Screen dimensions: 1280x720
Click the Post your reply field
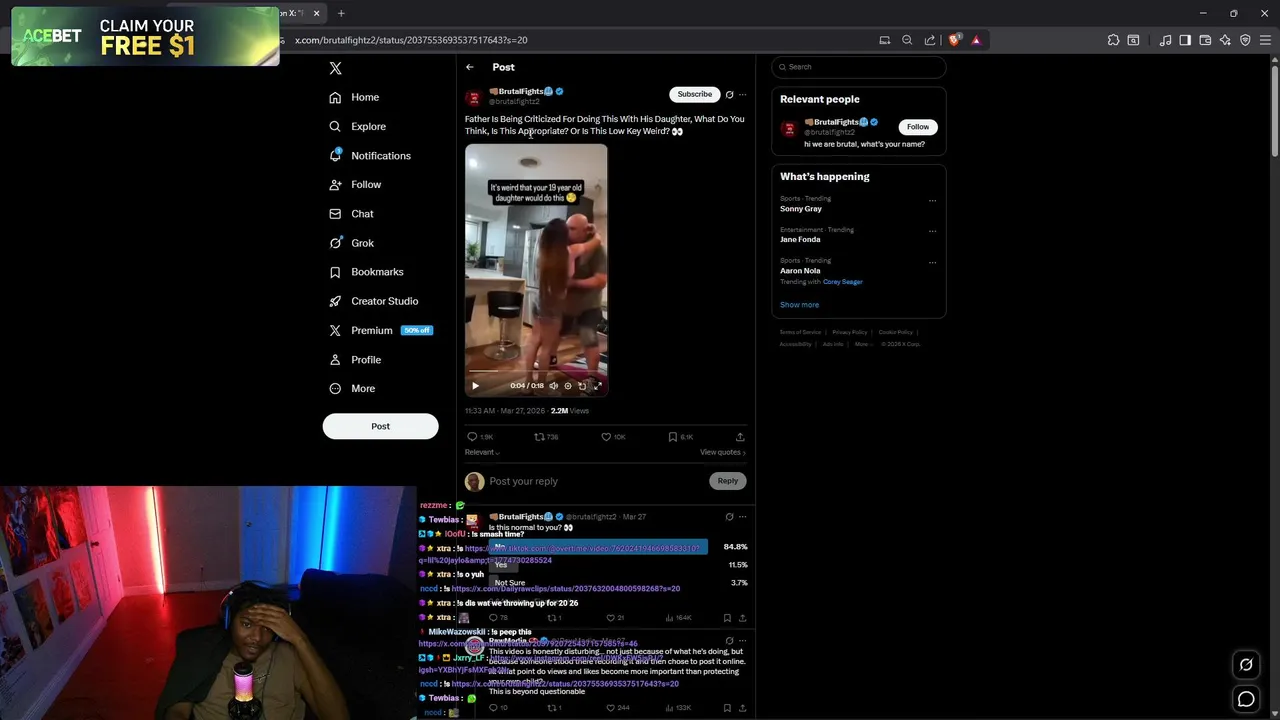pos(597,481)
